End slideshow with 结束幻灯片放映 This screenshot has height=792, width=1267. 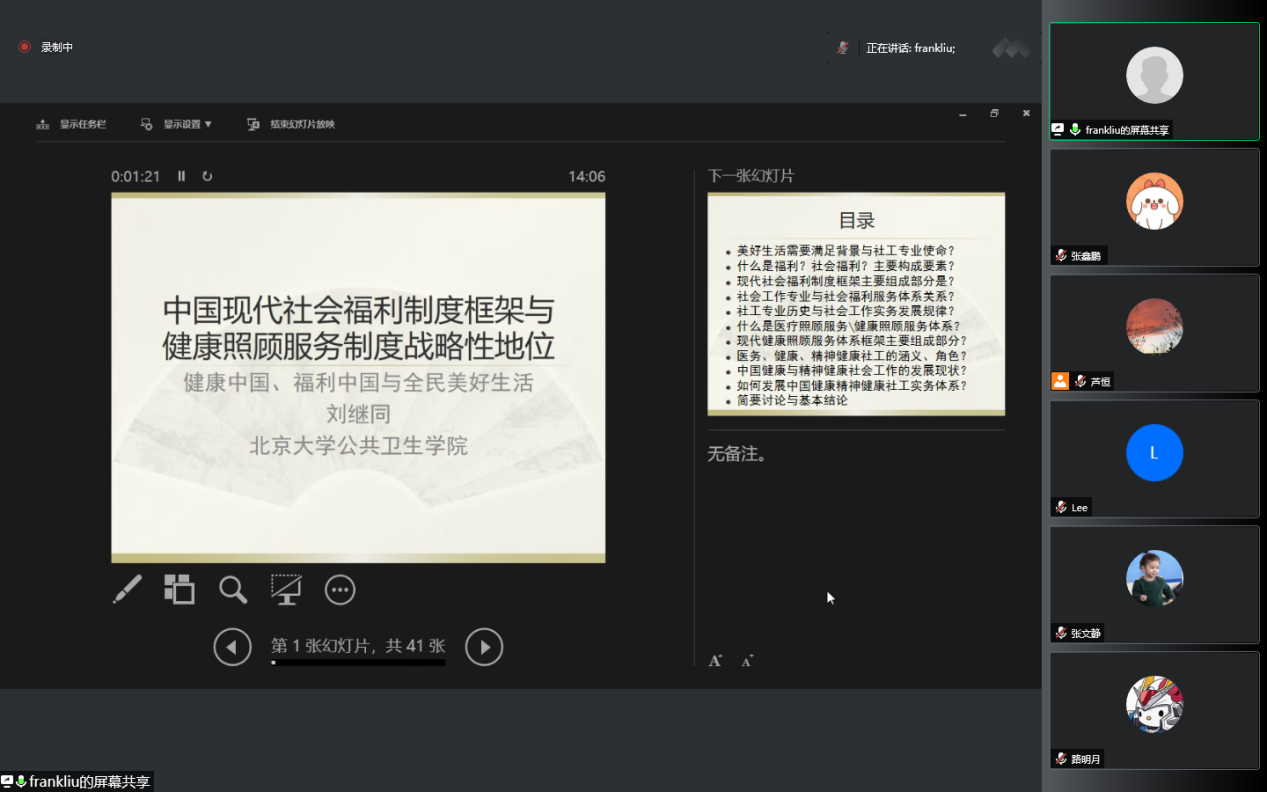pos(291,124)
